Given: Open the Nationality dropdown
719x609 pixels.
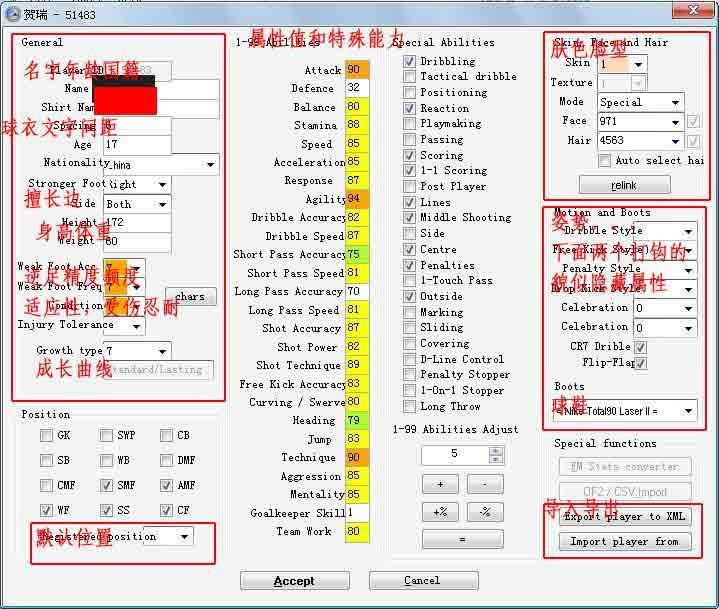Looking at the screenshot, I should (210, 164).
